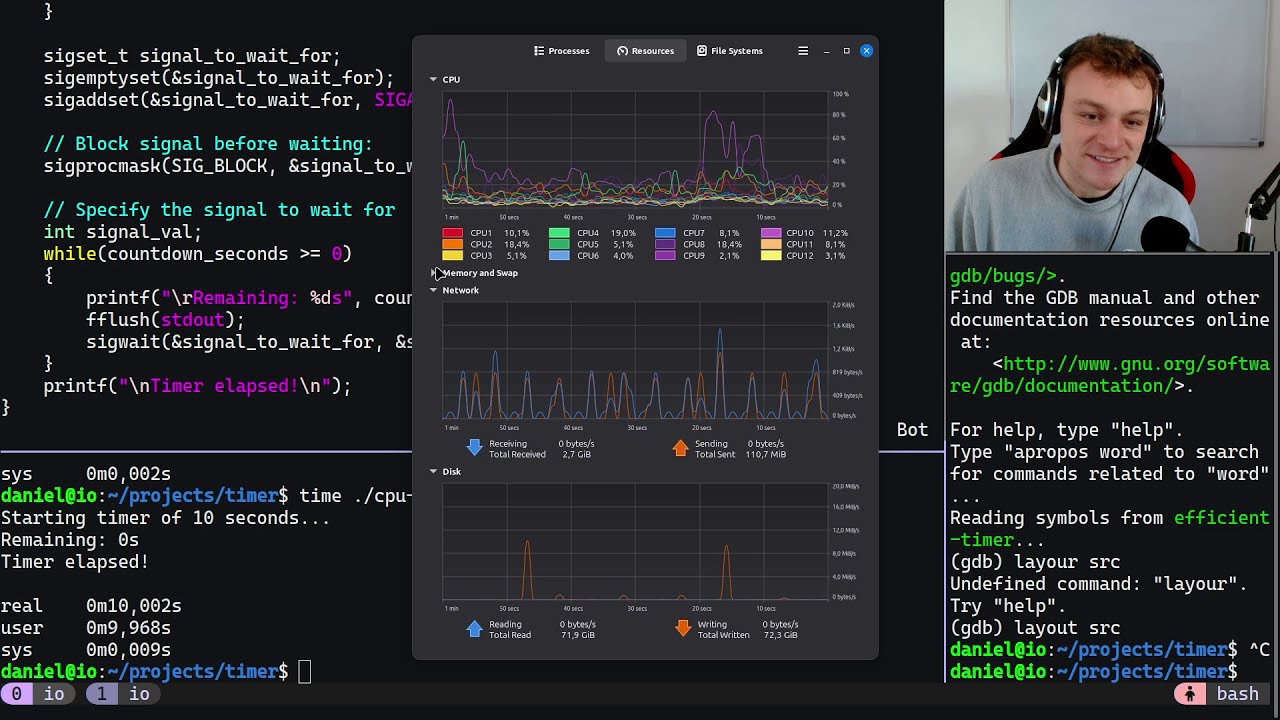The image size is (1280, 720).
Task: Pick the CPU3 yellow color swatch
Action: [452, 256]
